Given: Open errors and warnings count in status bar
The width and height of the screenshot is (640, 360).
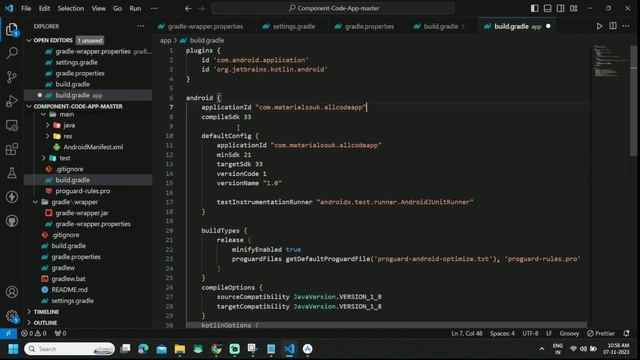Looking at the screenshot, I should click(34, 333).
